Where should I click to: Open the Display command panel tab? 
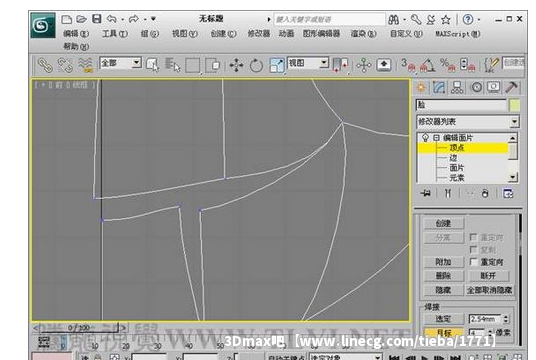click(x=494, y=88)
